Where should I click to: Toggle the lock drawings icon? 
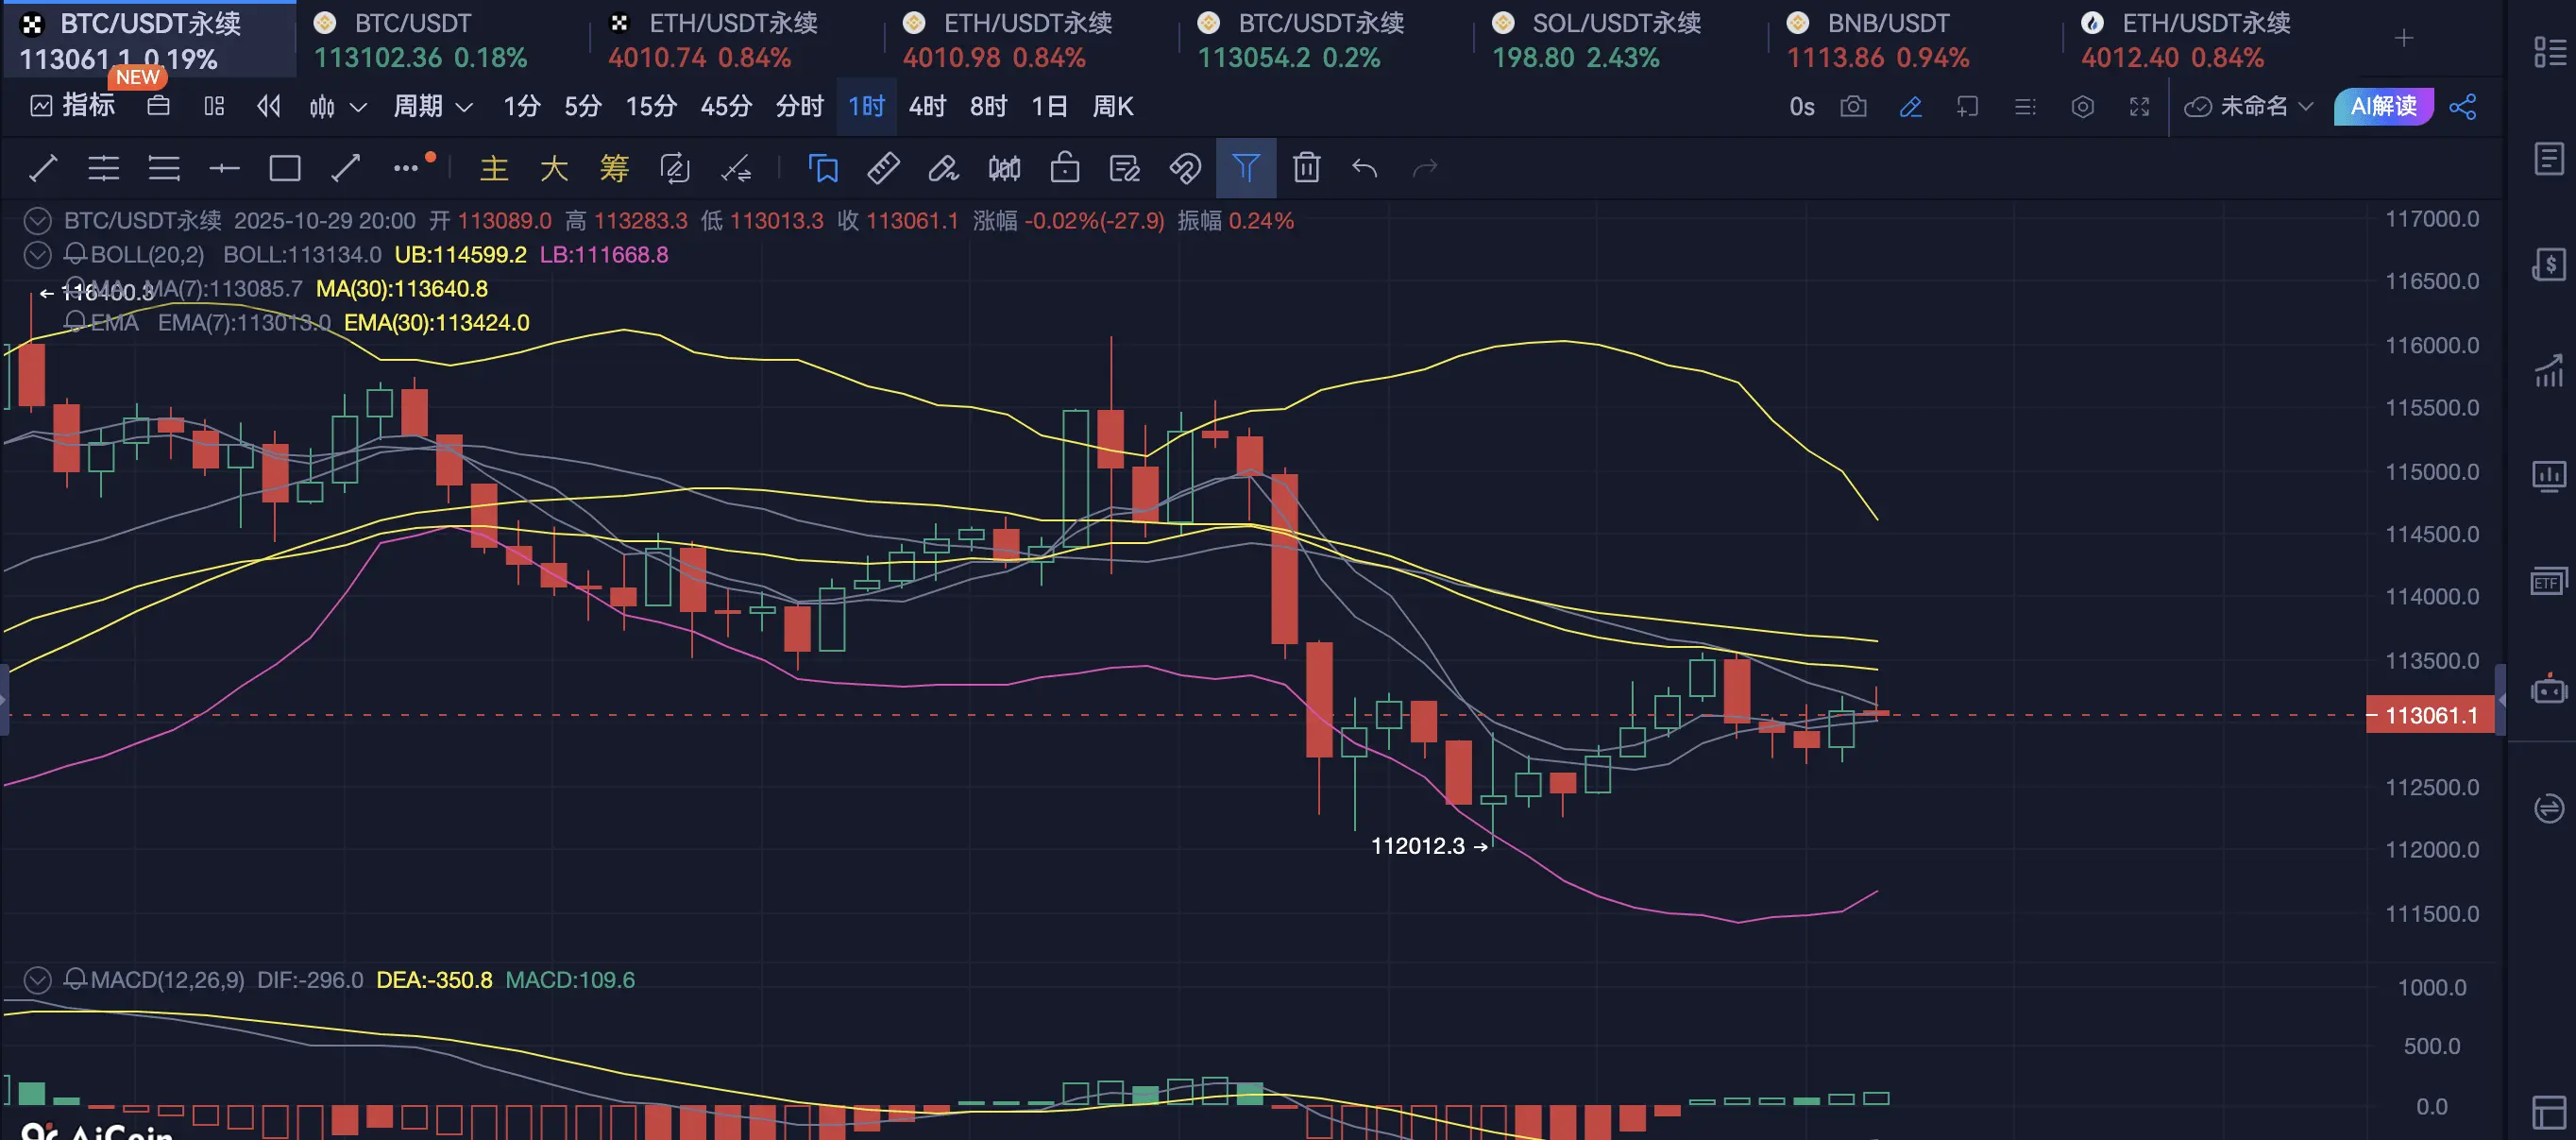(1064, 168)
